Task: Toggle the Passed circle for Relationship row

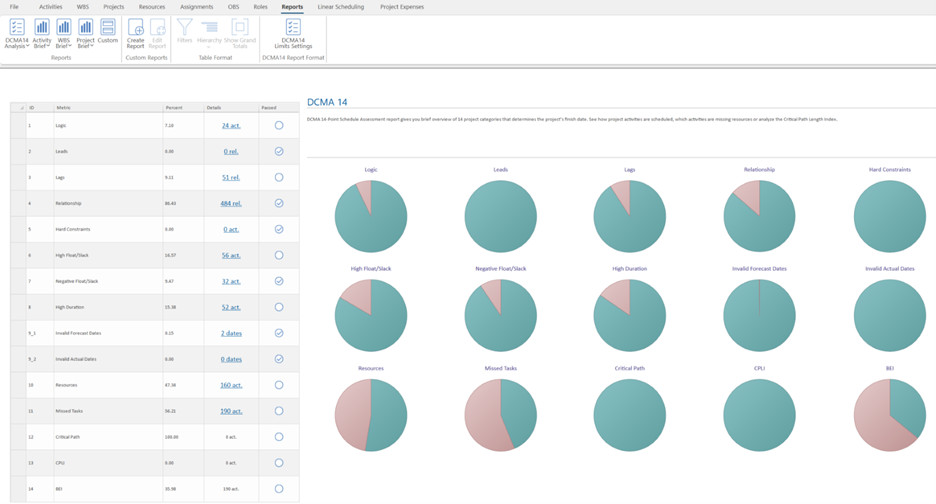Action: coord(279,203)
